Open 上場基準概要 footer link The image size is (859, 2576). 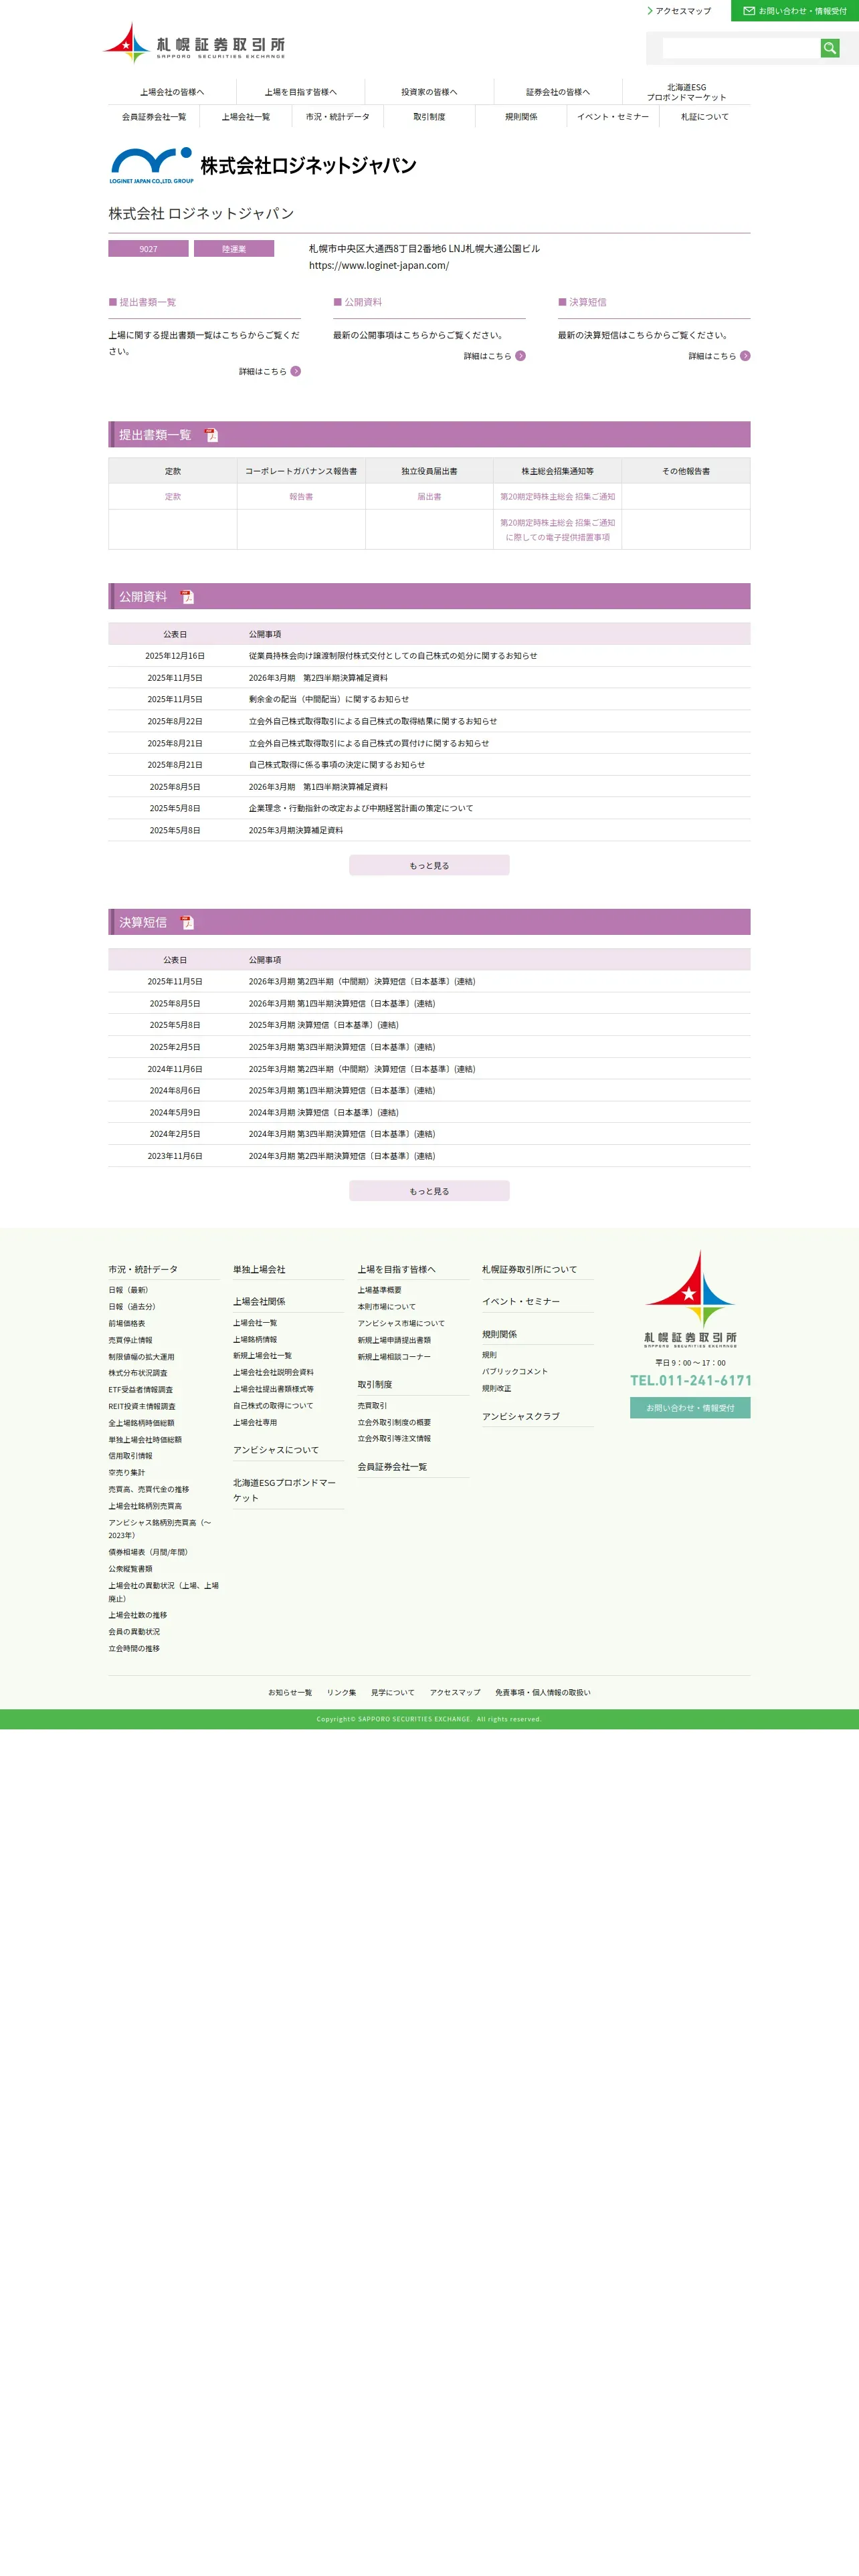(x=380, y=1291)
